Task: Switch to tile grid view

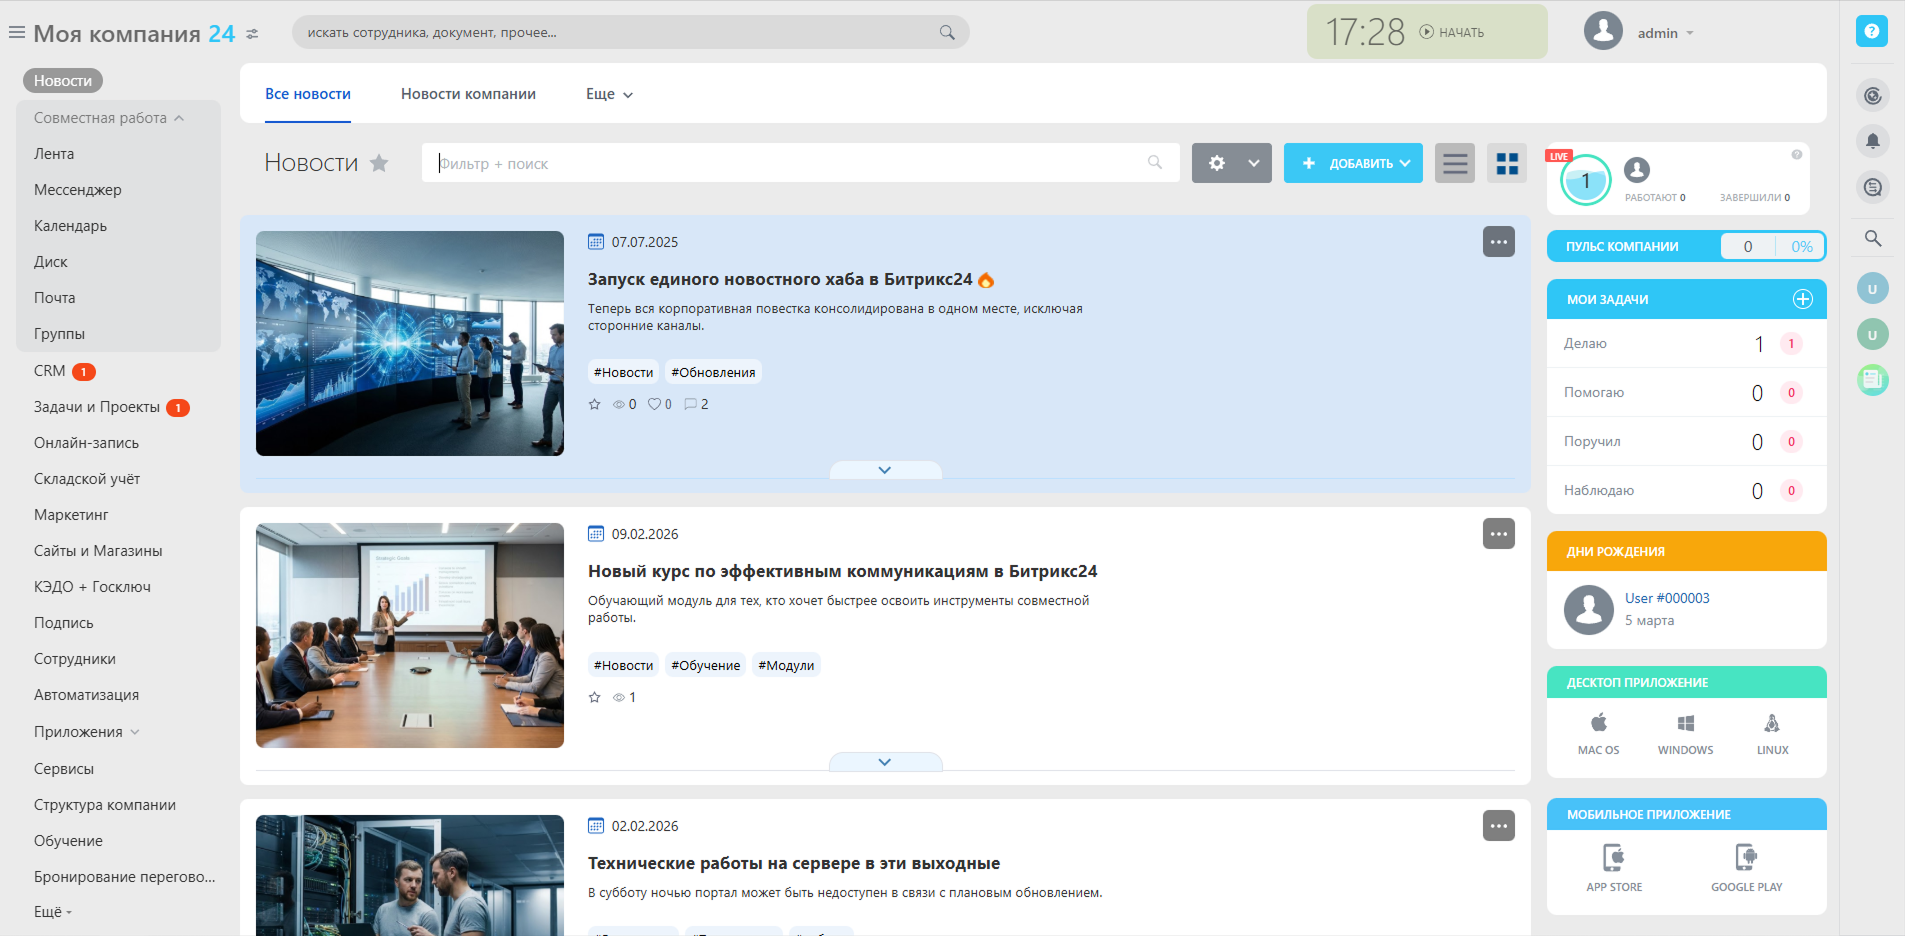Action: [x=1507, y=163]
